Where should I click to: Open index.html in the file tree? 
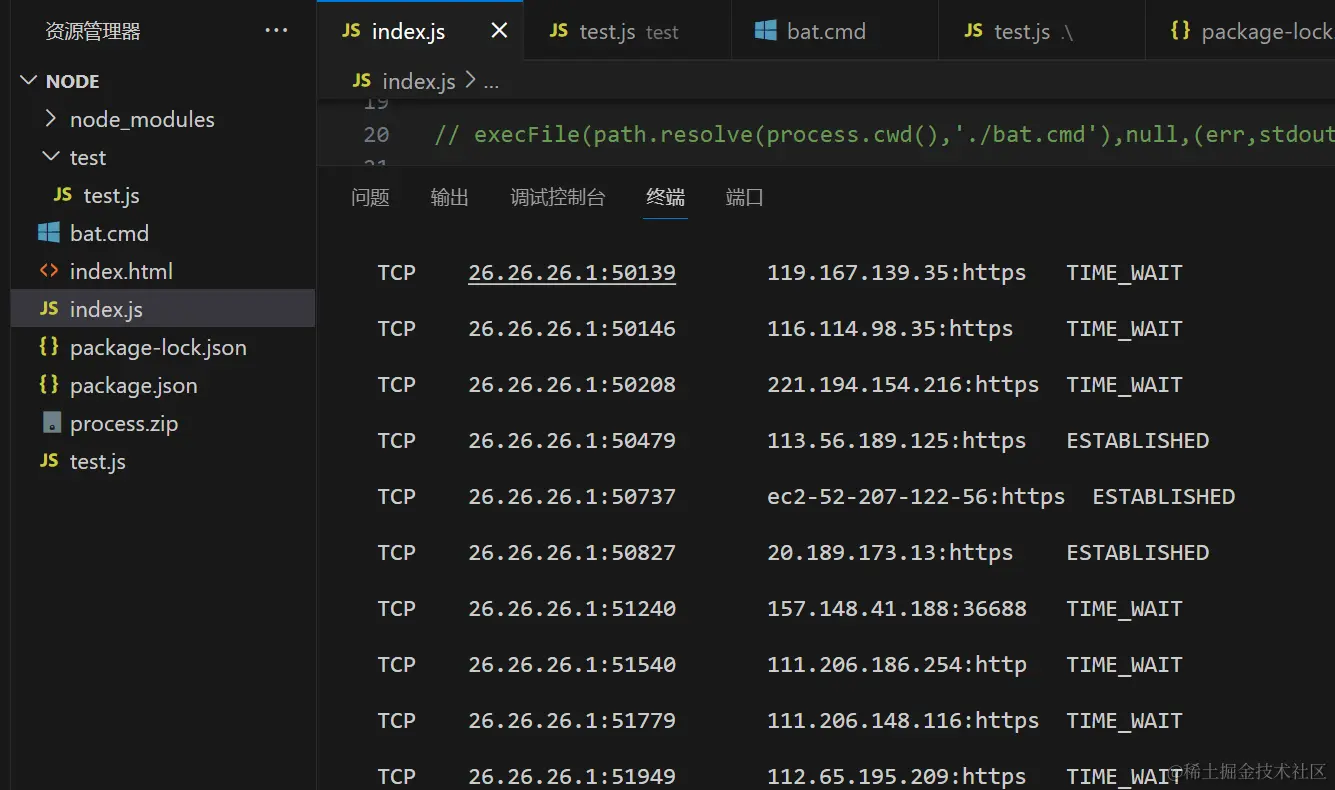[121, 271]
